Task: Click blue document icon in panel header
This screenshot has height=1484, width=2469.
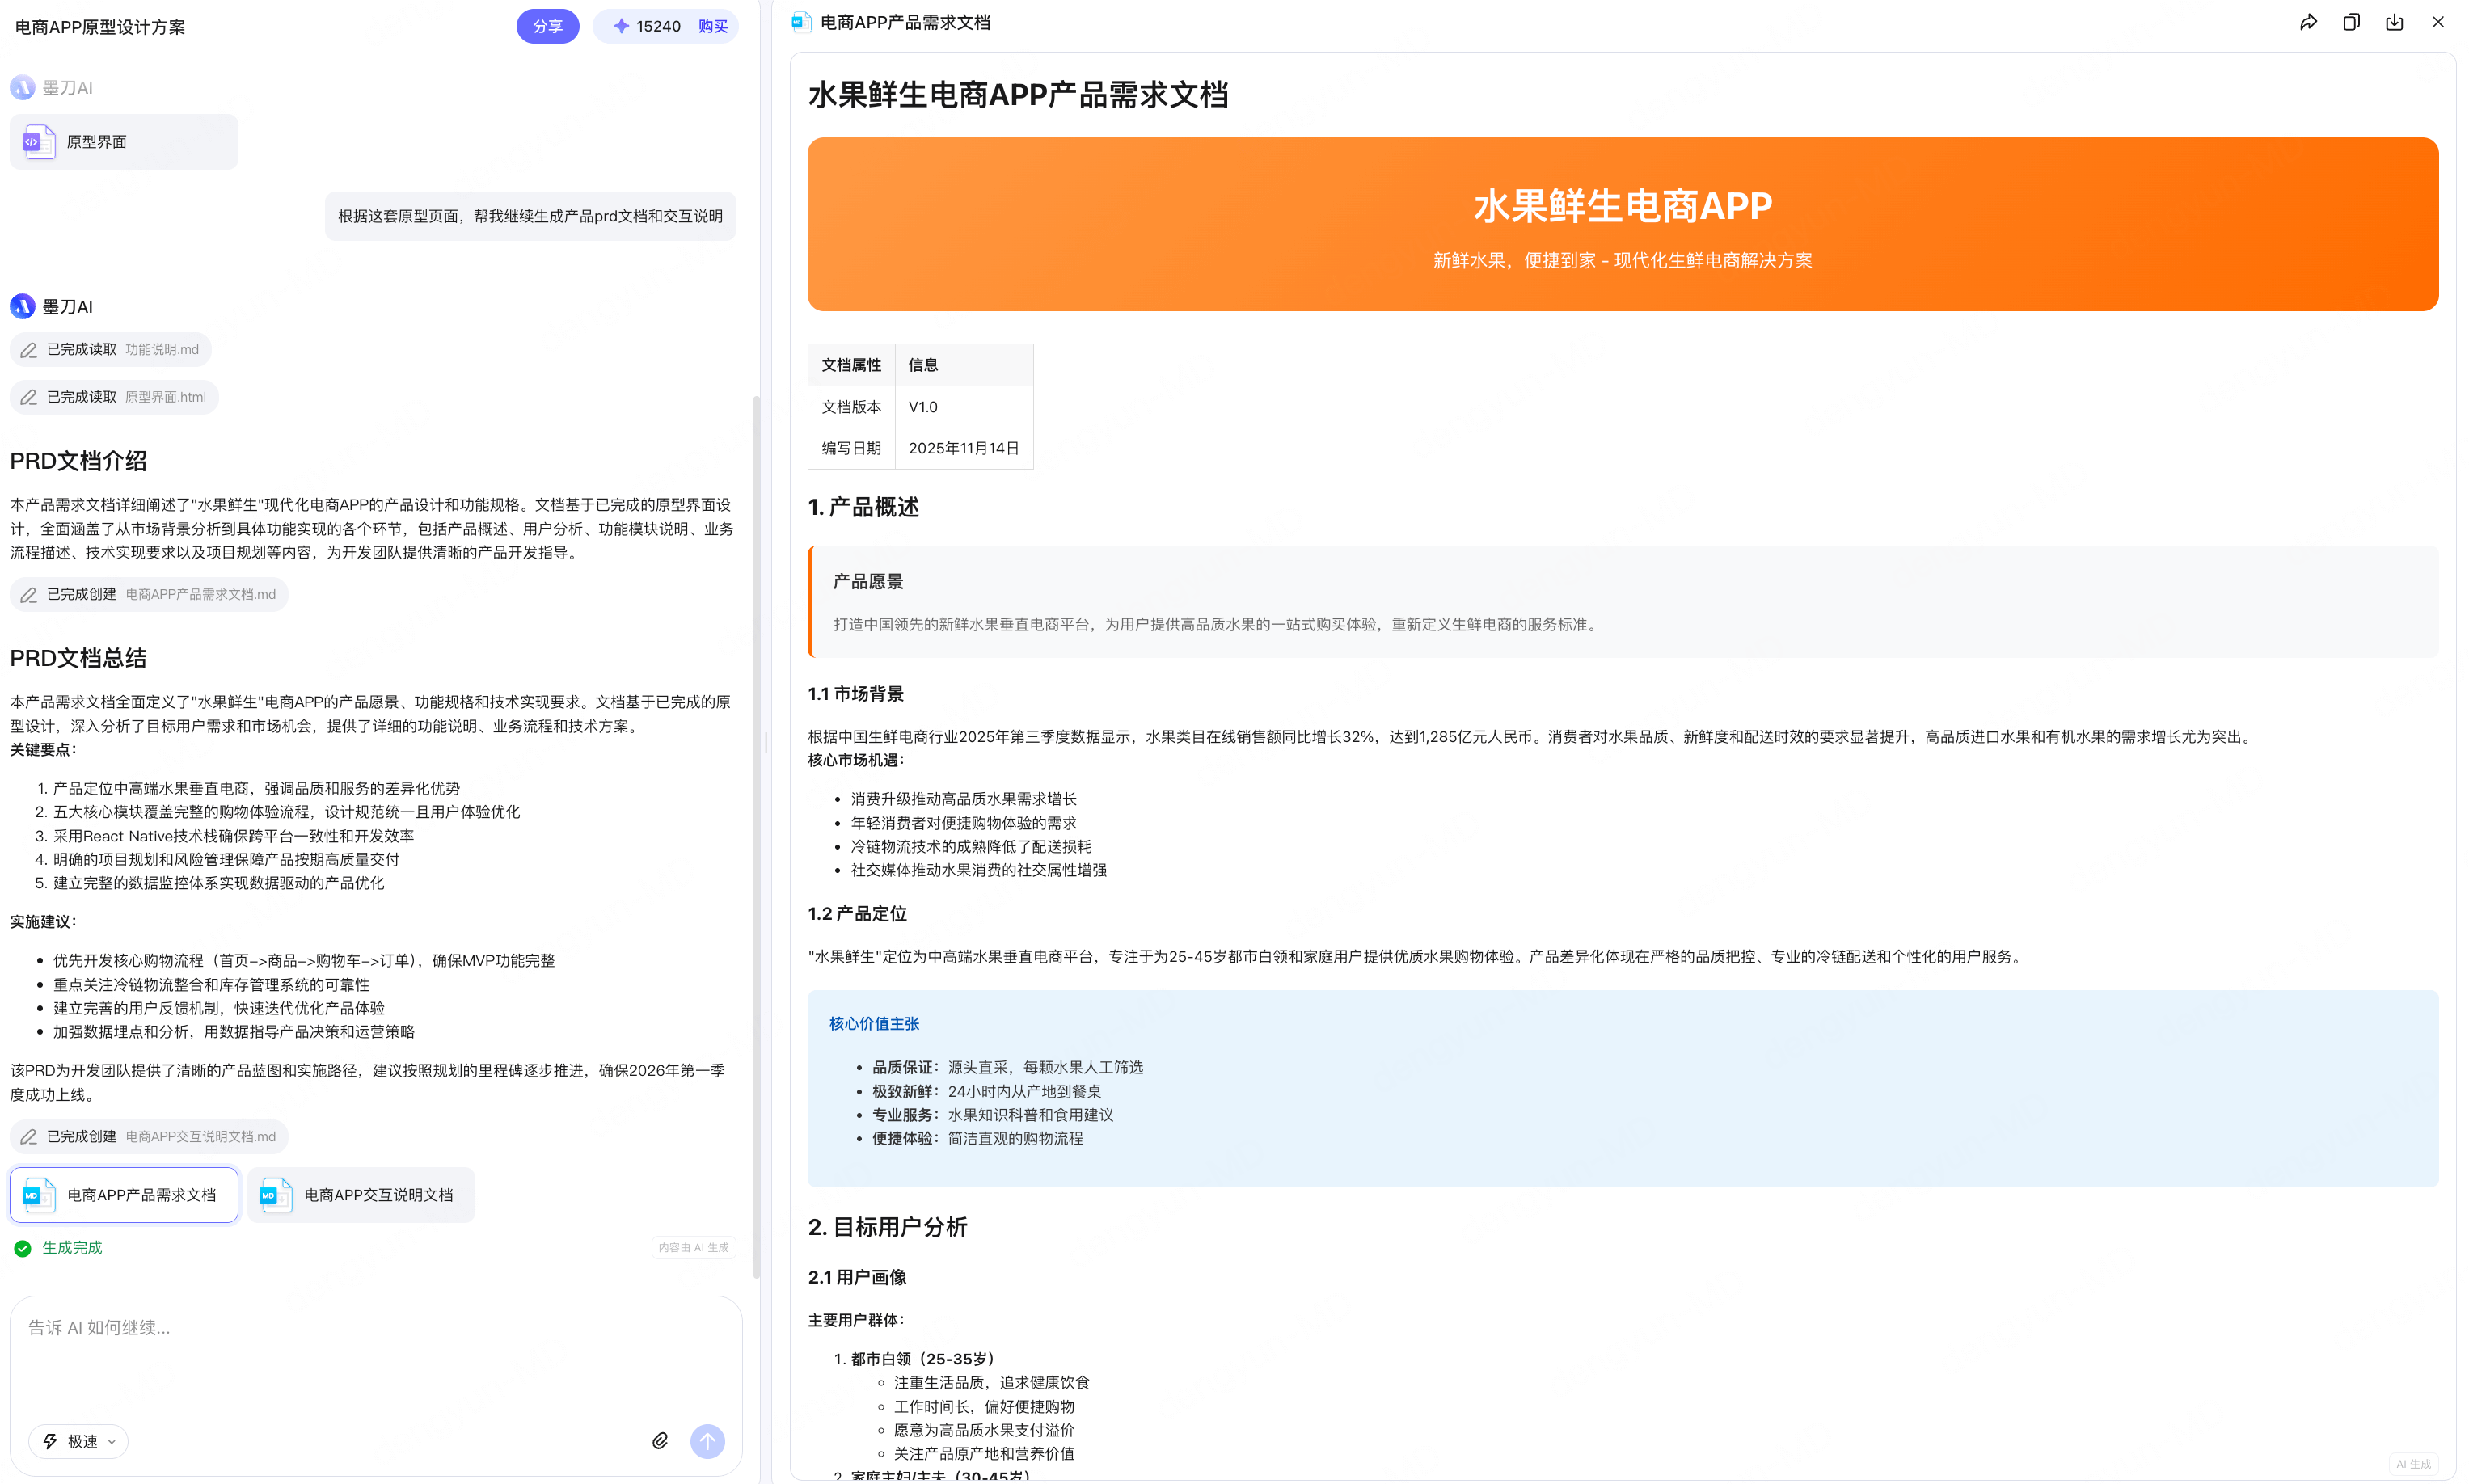Action: click(801, 21)
